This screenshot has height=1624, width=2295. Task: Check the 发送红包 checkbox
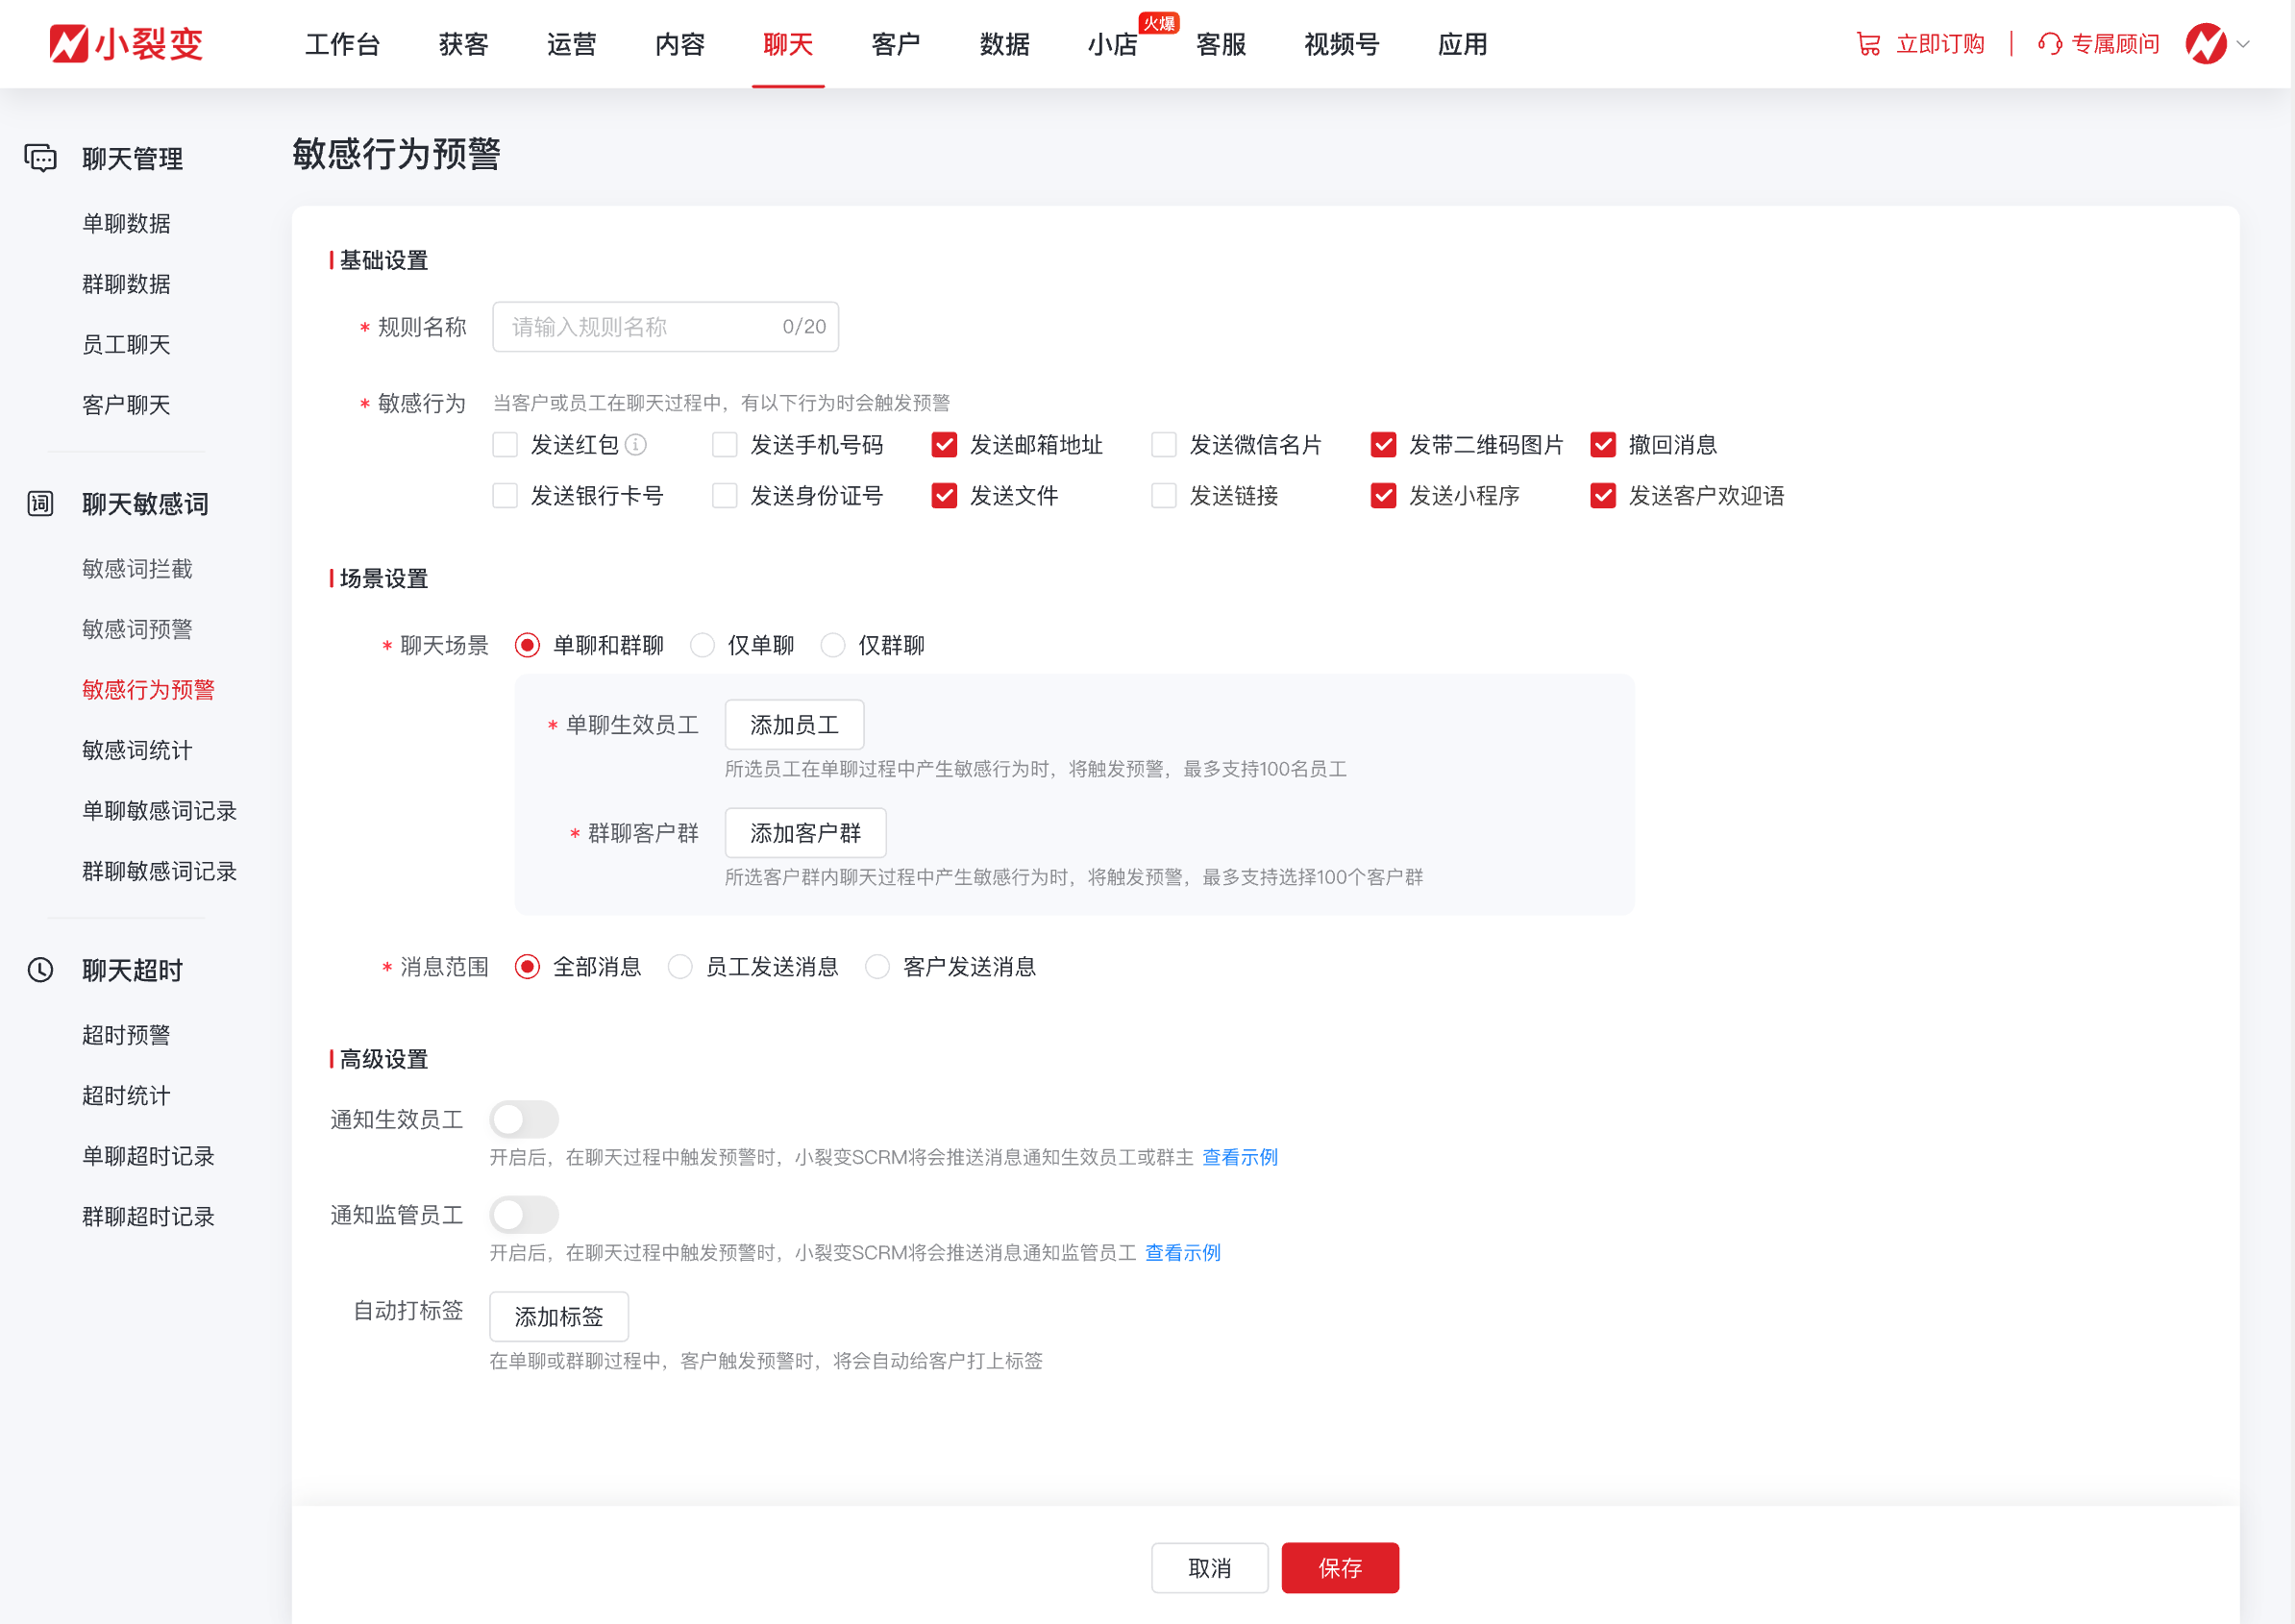click(505, 444)
